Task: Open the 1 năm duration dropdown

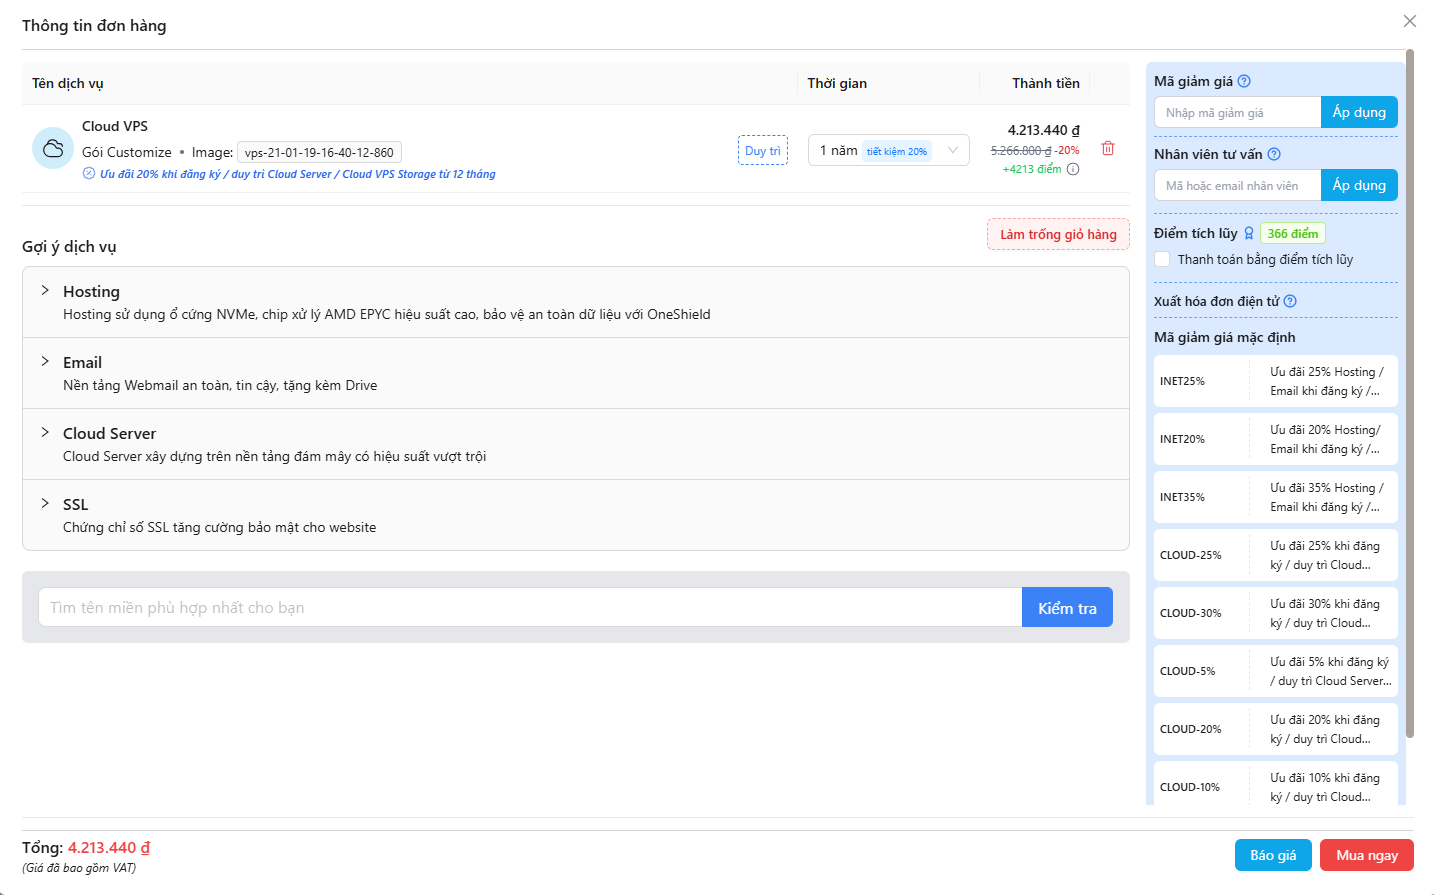Action: pyautogui.click(x=889, y=150)
